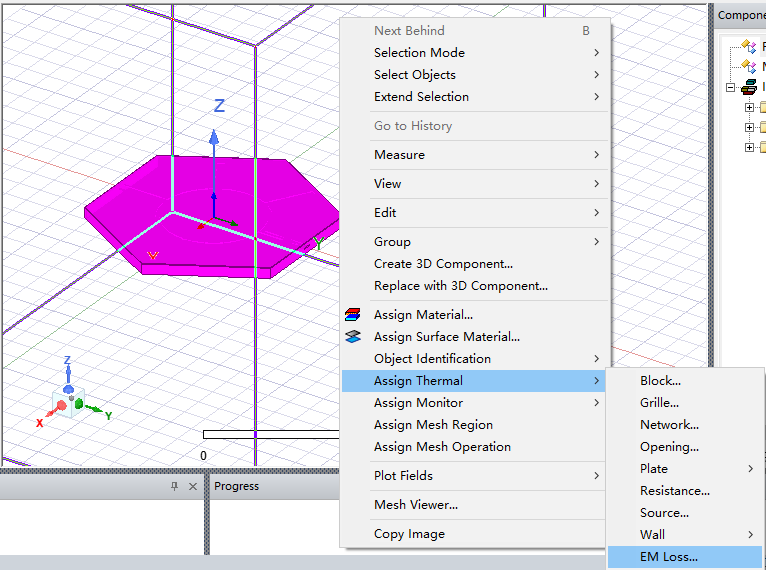Click the stacked books library icon in tree

749,88
